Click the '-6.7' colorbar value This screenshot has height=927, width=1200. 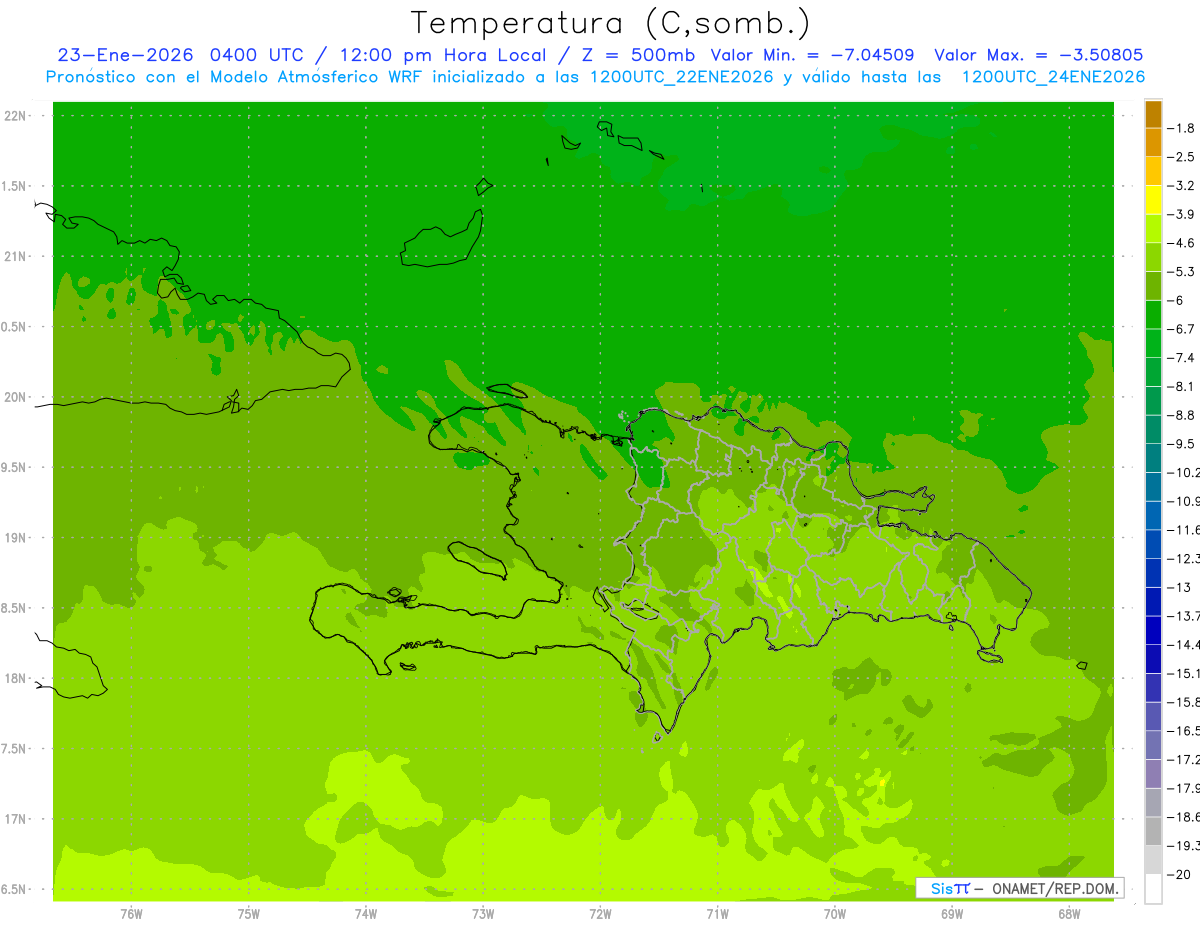pyautogui.click(x=1181, y=329)
